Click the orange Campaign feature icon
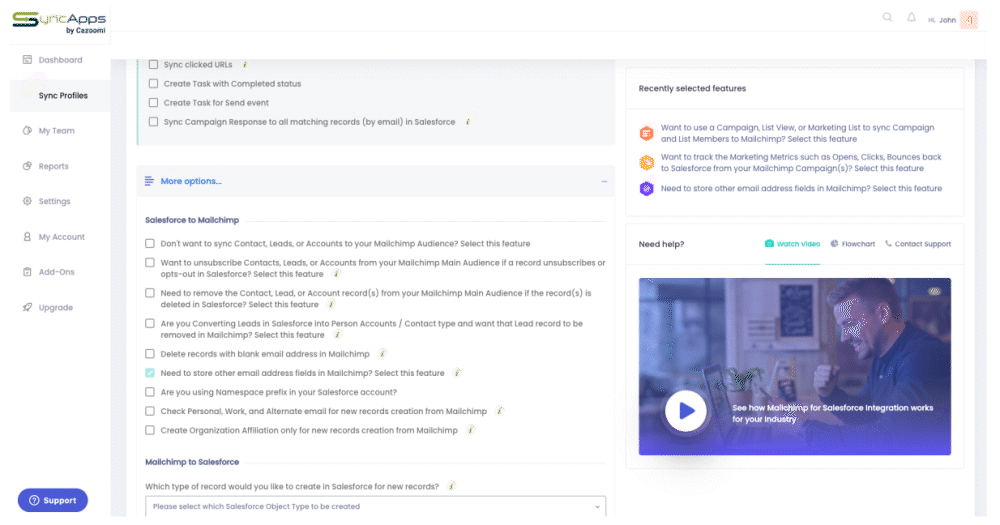Screen dimensions: 1000x525 (x=647, y=133)
